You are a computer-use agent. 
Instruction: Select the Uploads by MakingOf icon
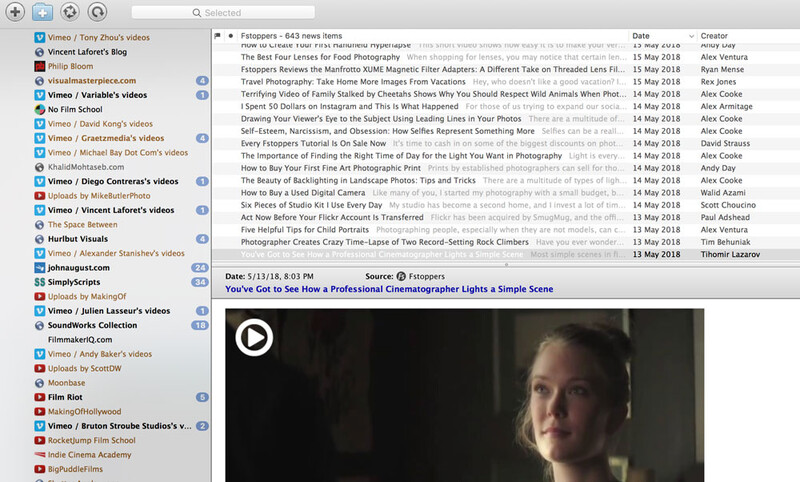(x=39, y=296)
